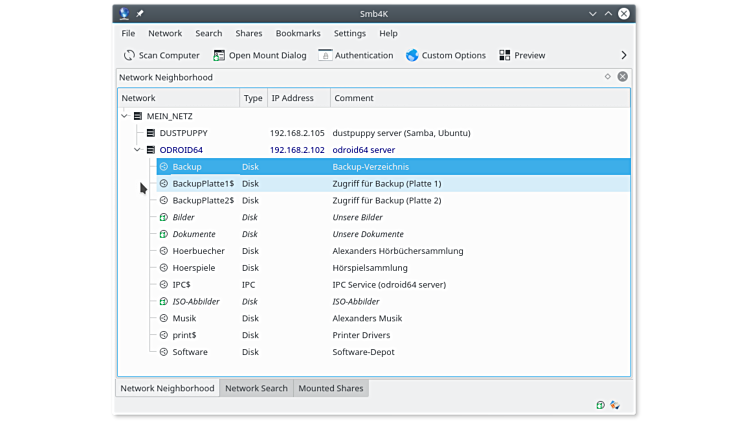This screenshot has height=423, width=752.
Task: Collapse the ODROID64 server node
Action: (138, 150)
